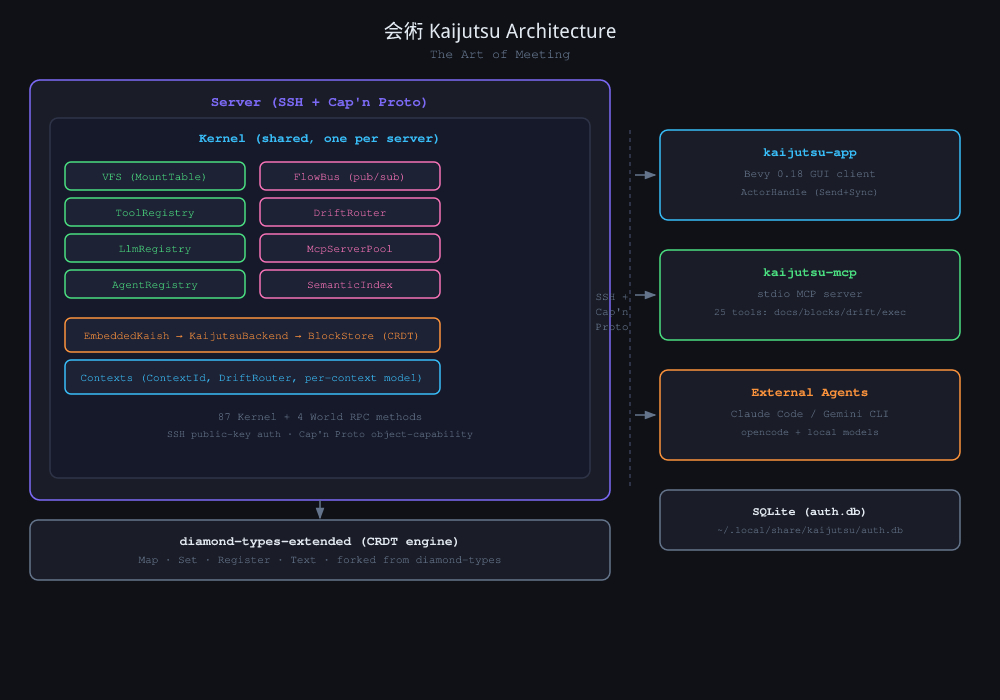Select the FlowBus (pub/sub) box
This screenshot has height=700, width=1000.
(x=350, y=177)
